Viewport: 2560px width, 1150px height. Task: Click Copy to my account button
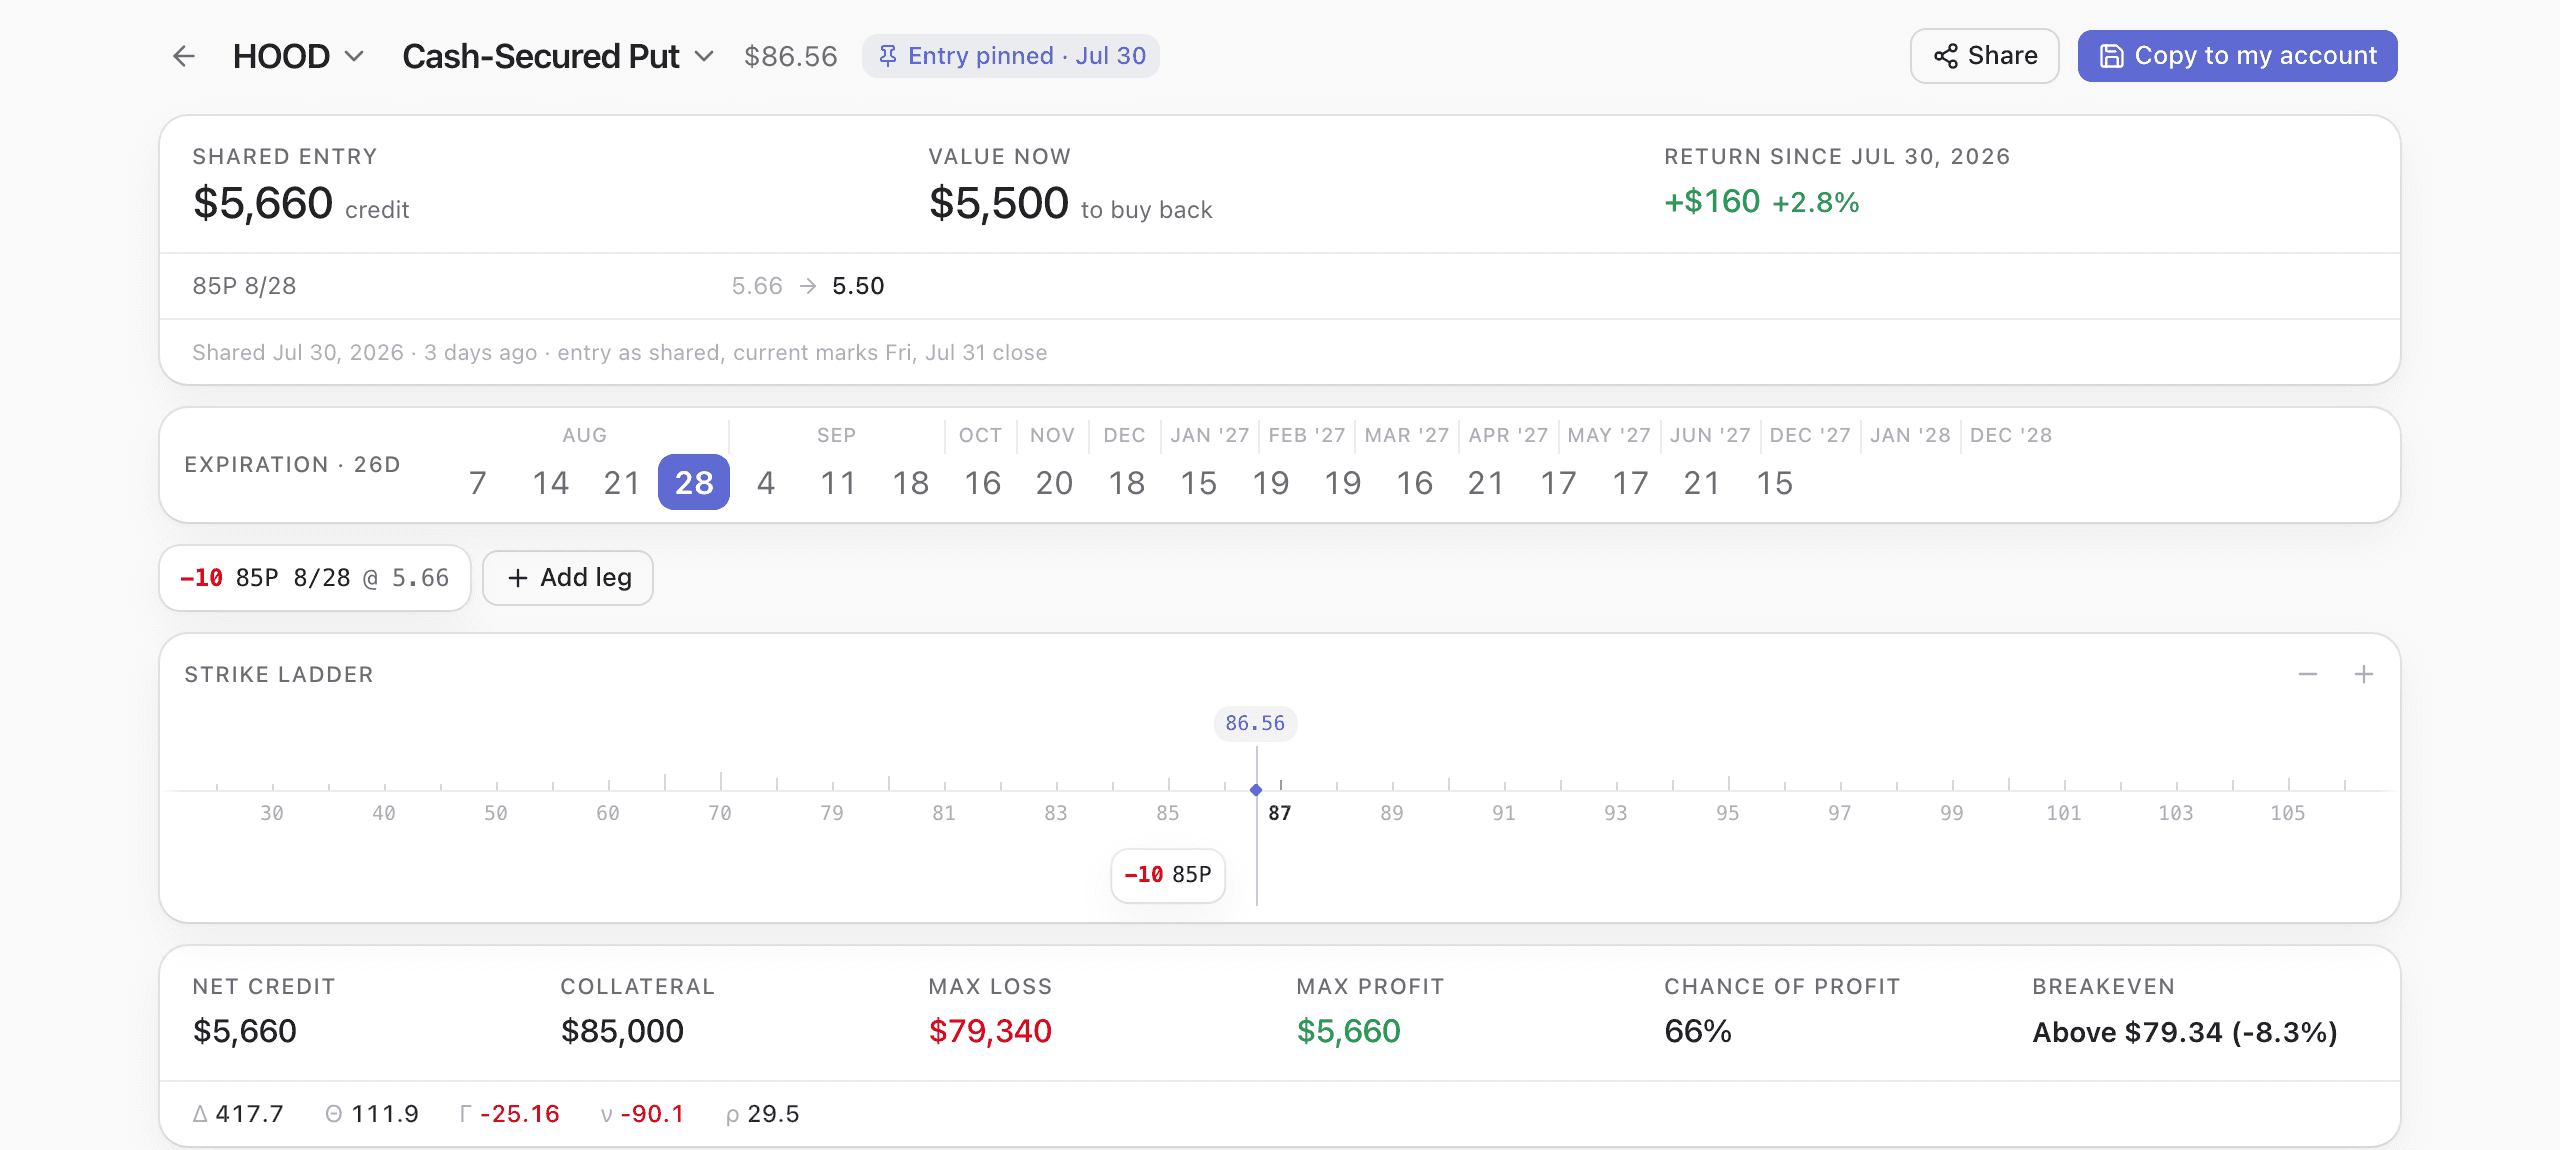pos(2237,56)
